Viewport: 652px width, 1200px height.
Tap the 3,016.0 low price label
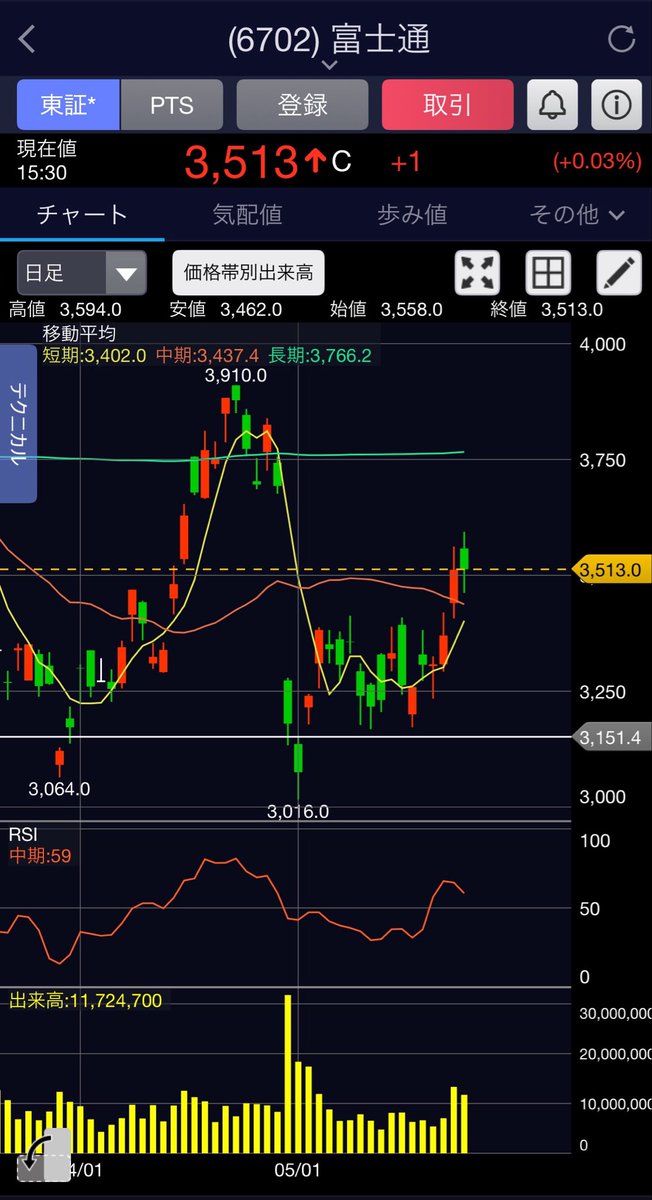pos(298,812)
